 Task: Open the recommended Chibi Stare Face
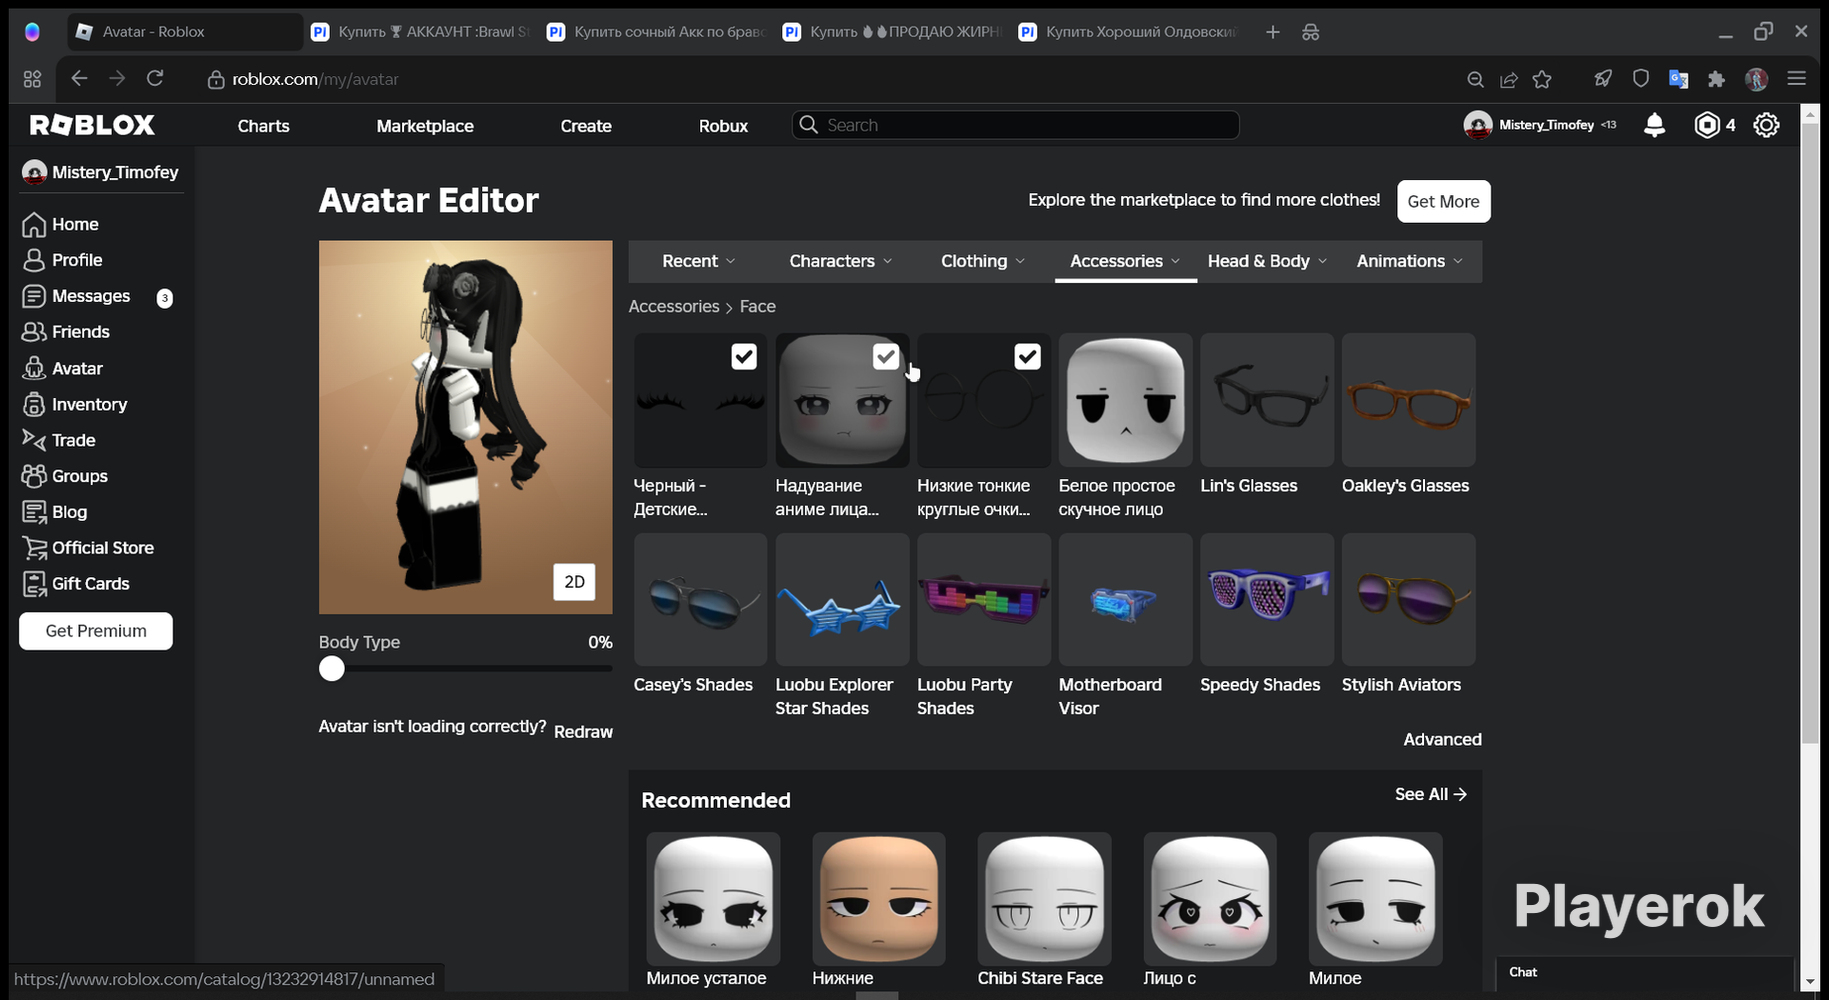[1044, 899]
